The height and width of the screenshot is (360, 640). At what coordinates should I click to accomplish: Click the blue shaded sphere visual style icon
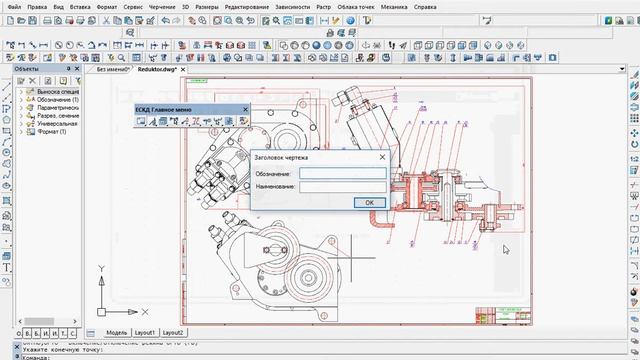(316, 45)
